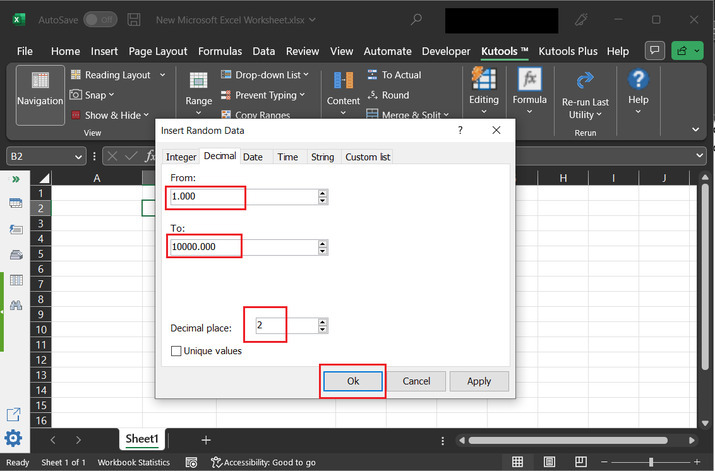Viewport: 715px width, 471px height.
Task: Enable the Unique values checkbox
Action: click(177, 351)
